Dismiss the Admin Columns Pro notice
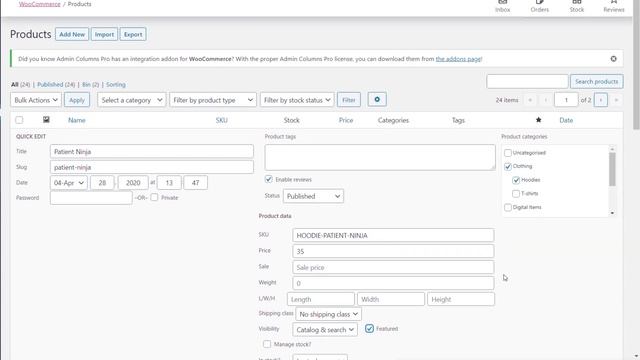Screen dimensions: 640x360 [x=613, y=59]
